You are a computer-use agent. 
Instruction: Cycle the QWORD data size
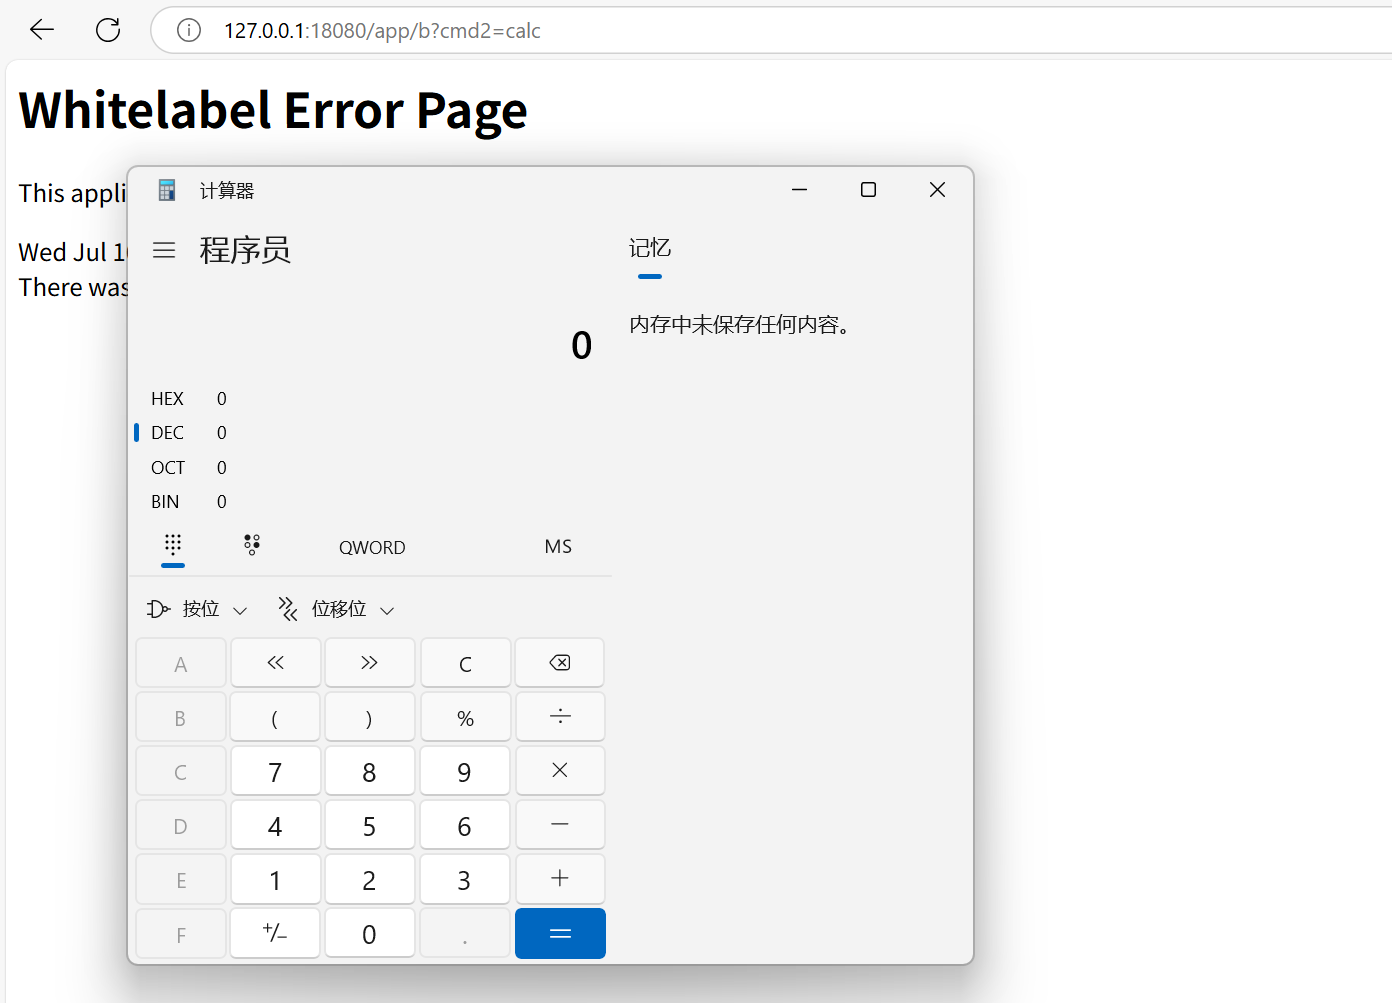372,547
